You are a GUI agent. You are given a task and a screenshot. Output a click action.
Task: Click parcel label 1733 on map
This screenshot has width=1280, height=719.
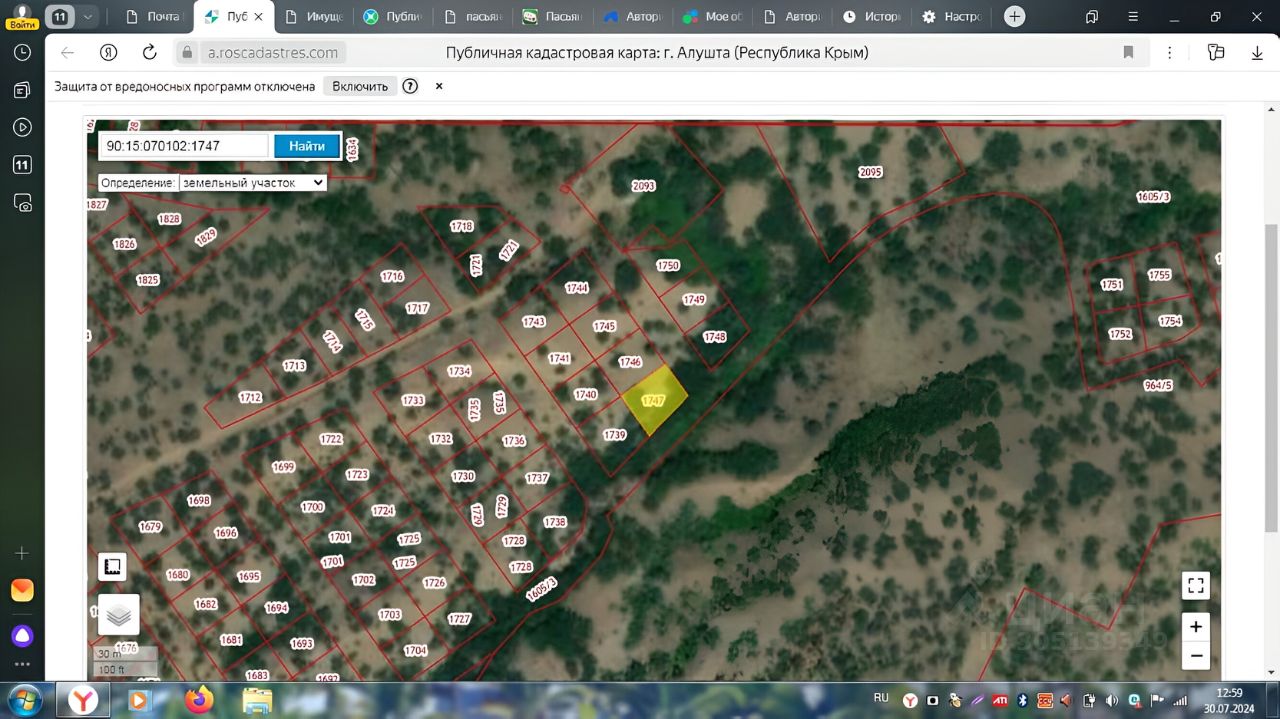pyautogui.click(x=413, y=400)
